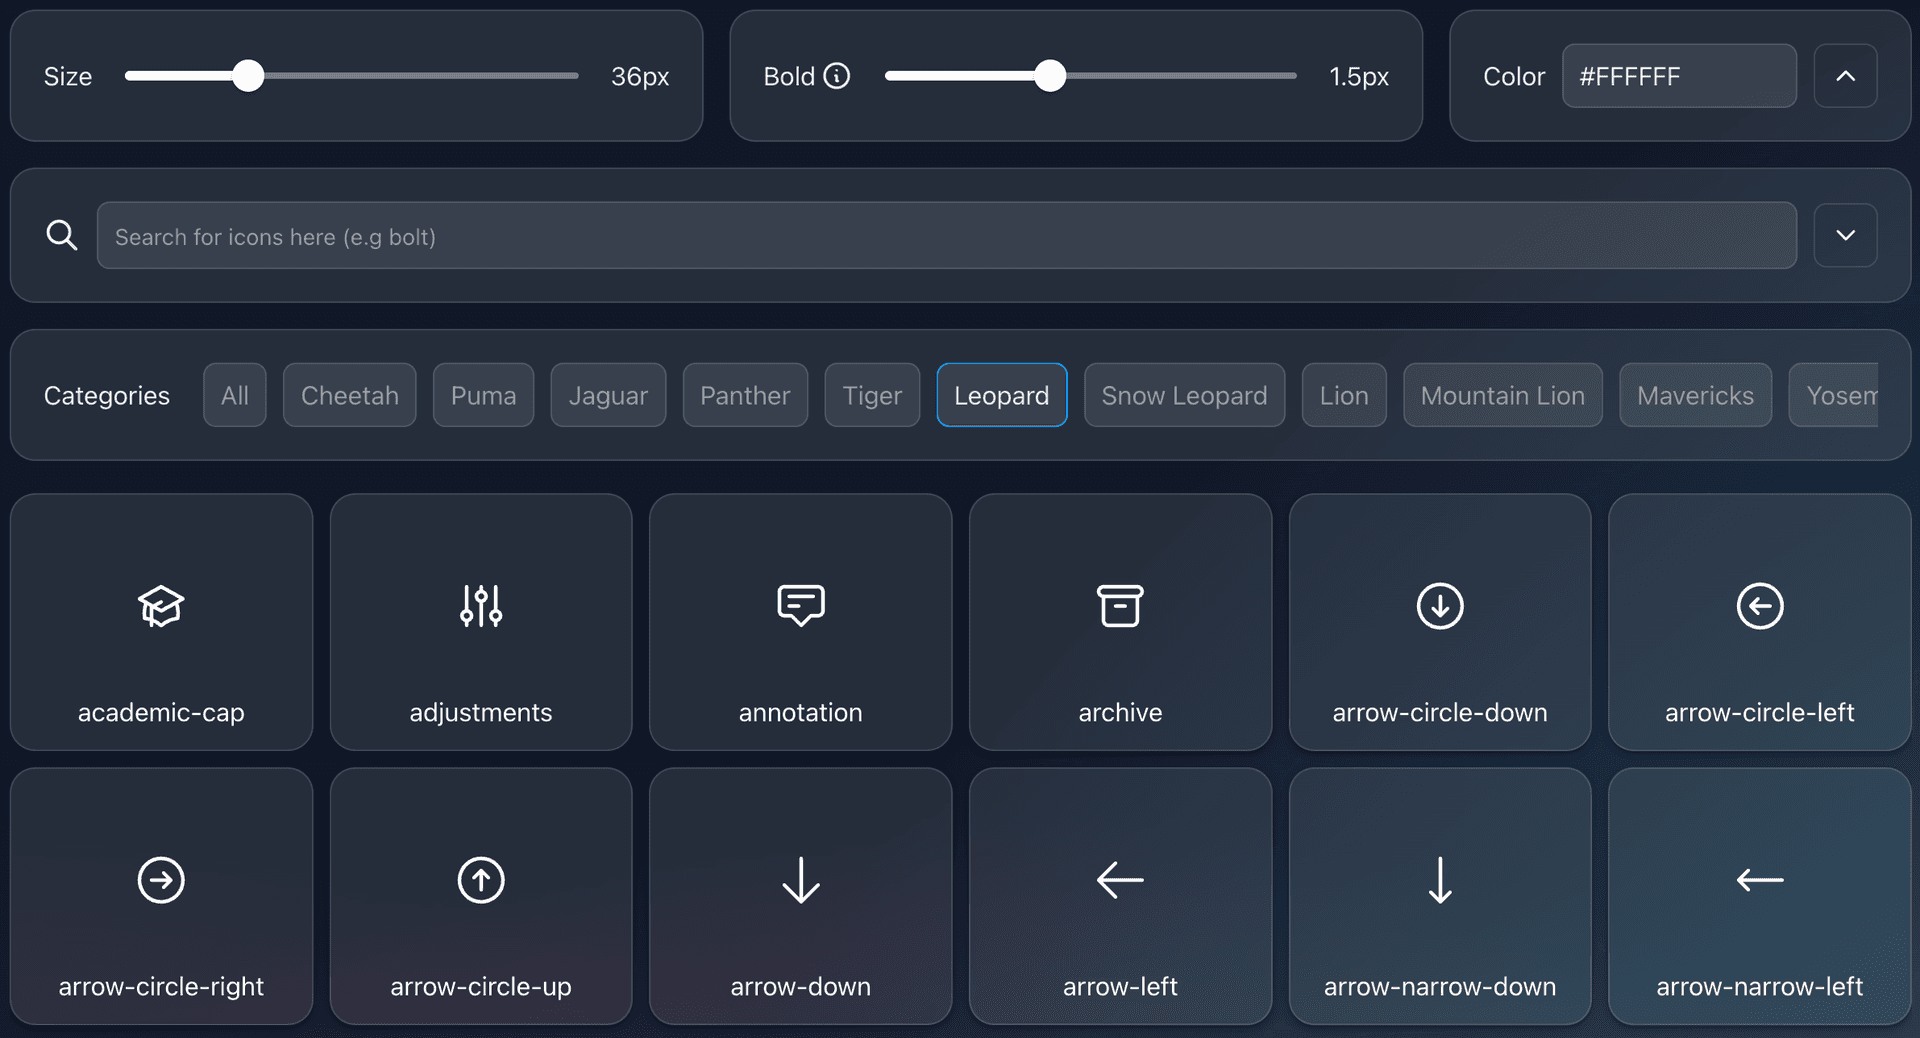Switch to the Snow Leopard category

coord(1184,395)
